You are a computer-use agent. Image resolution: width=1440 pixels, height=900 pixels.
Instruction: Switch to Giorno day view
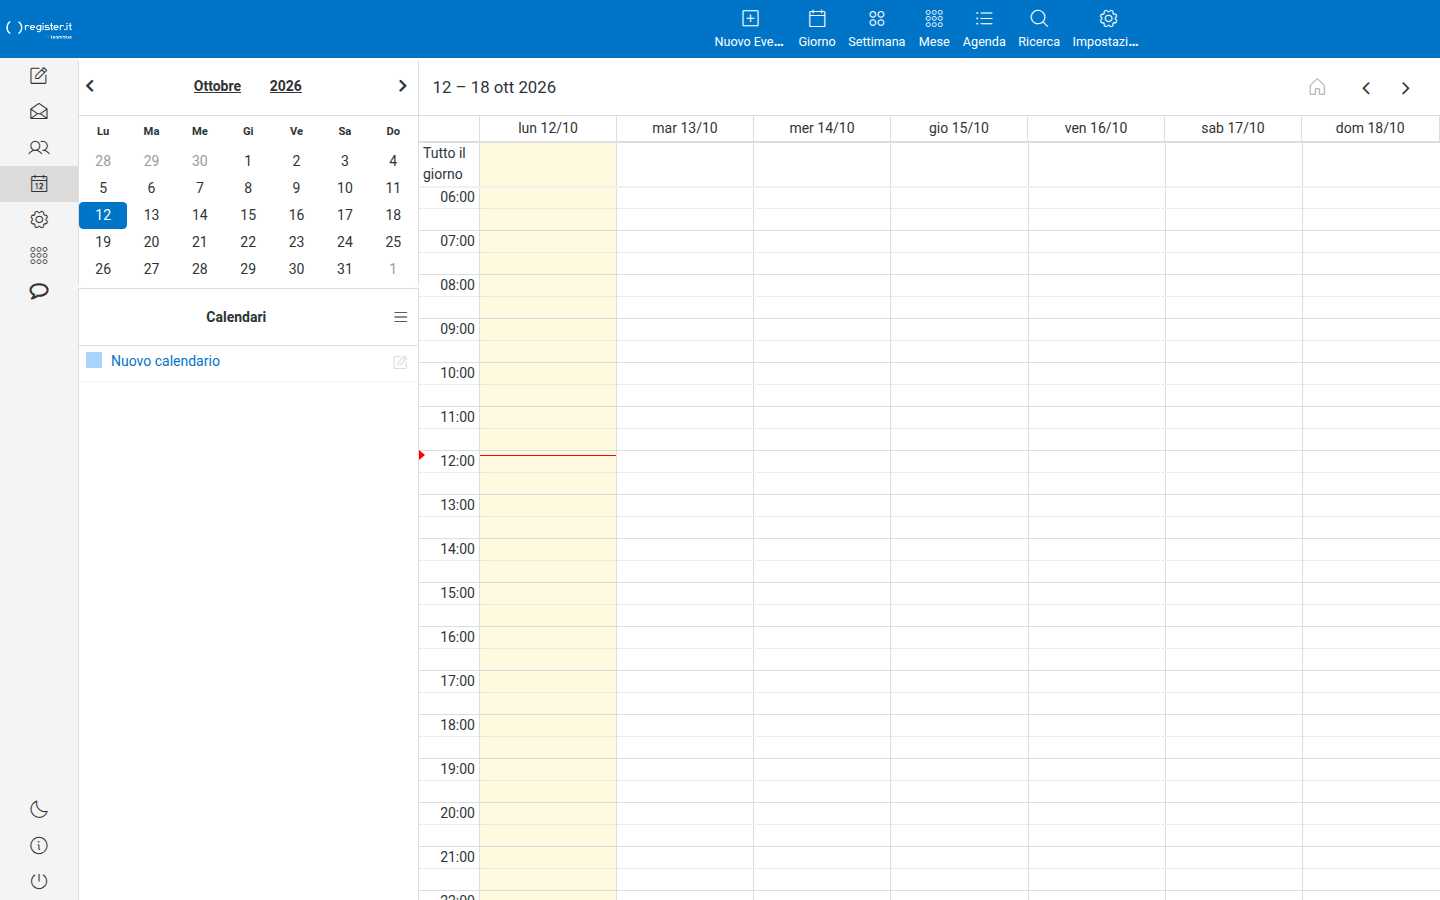(x=817, y=28)
